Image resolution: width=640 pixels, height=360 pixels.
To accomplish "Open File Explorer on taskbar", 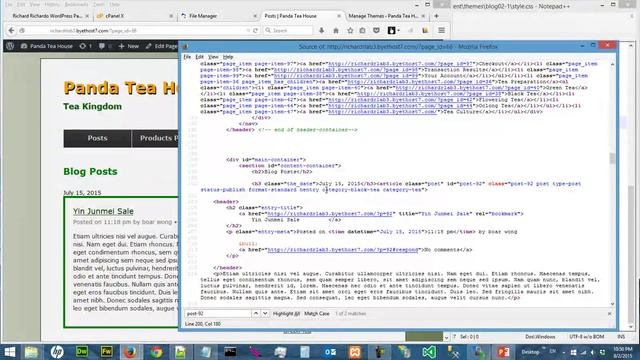I will point(31,352).
